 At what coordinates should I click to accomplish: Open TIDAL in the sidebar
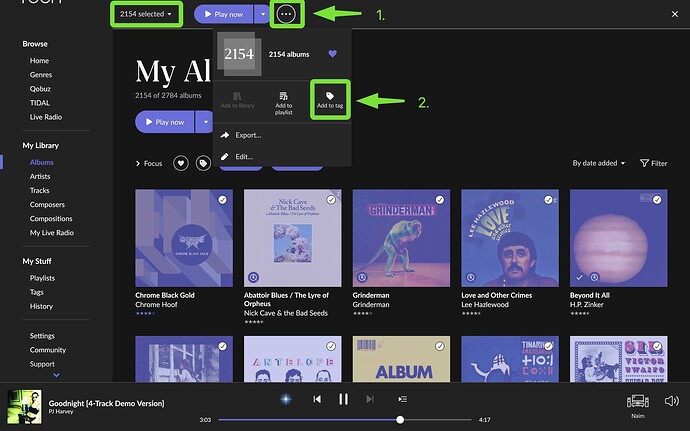[40, 103]
